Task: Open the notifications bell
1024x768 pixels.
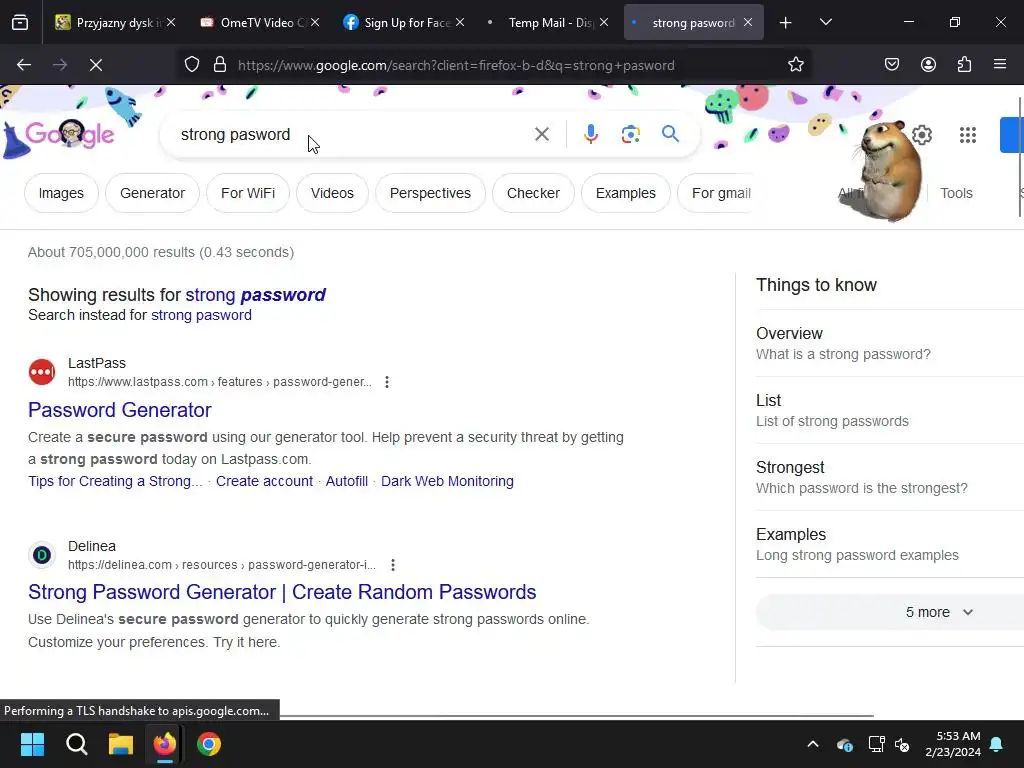Action: [997, 744]
